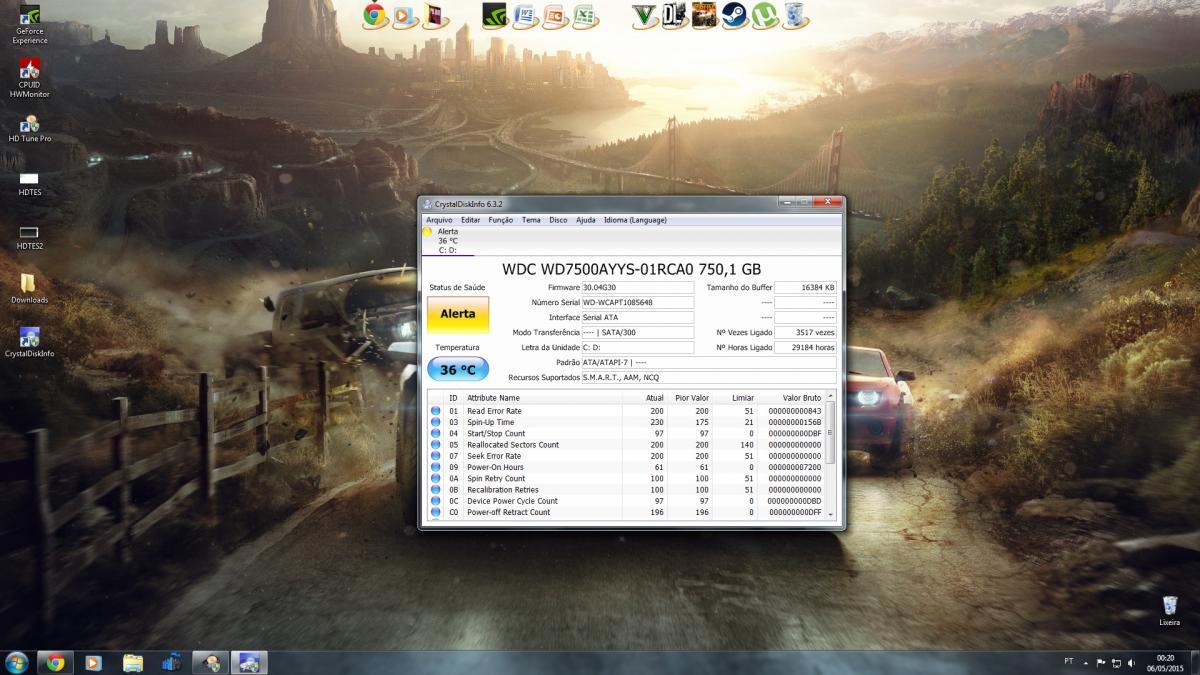Launch Excel from the top dock
Viewport: 1200px width, 675px height.
[584, 14]
